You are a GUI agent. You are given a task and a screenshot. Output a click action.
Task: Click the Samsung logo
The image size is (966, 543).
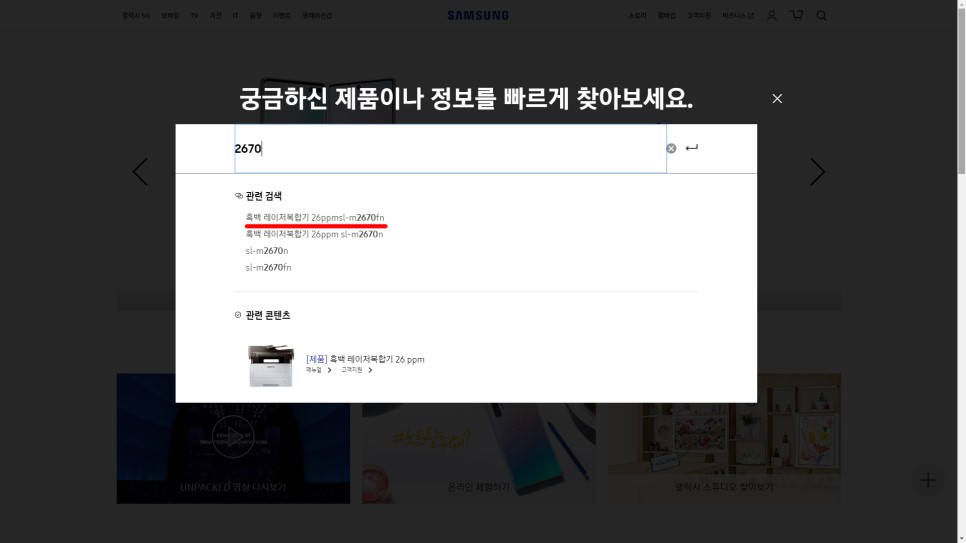pos(478,15)
